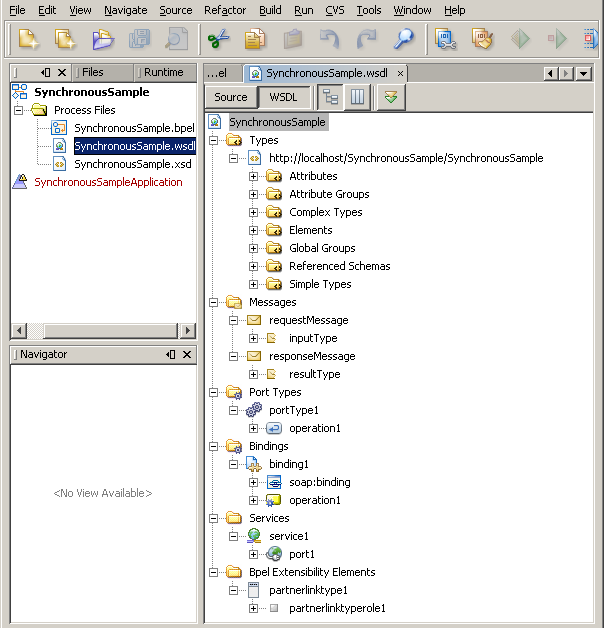Collapse the Types node
Image resolution: width=604 pixels, height=628 pixels.
pyautogui.click(x=213, y=140)
